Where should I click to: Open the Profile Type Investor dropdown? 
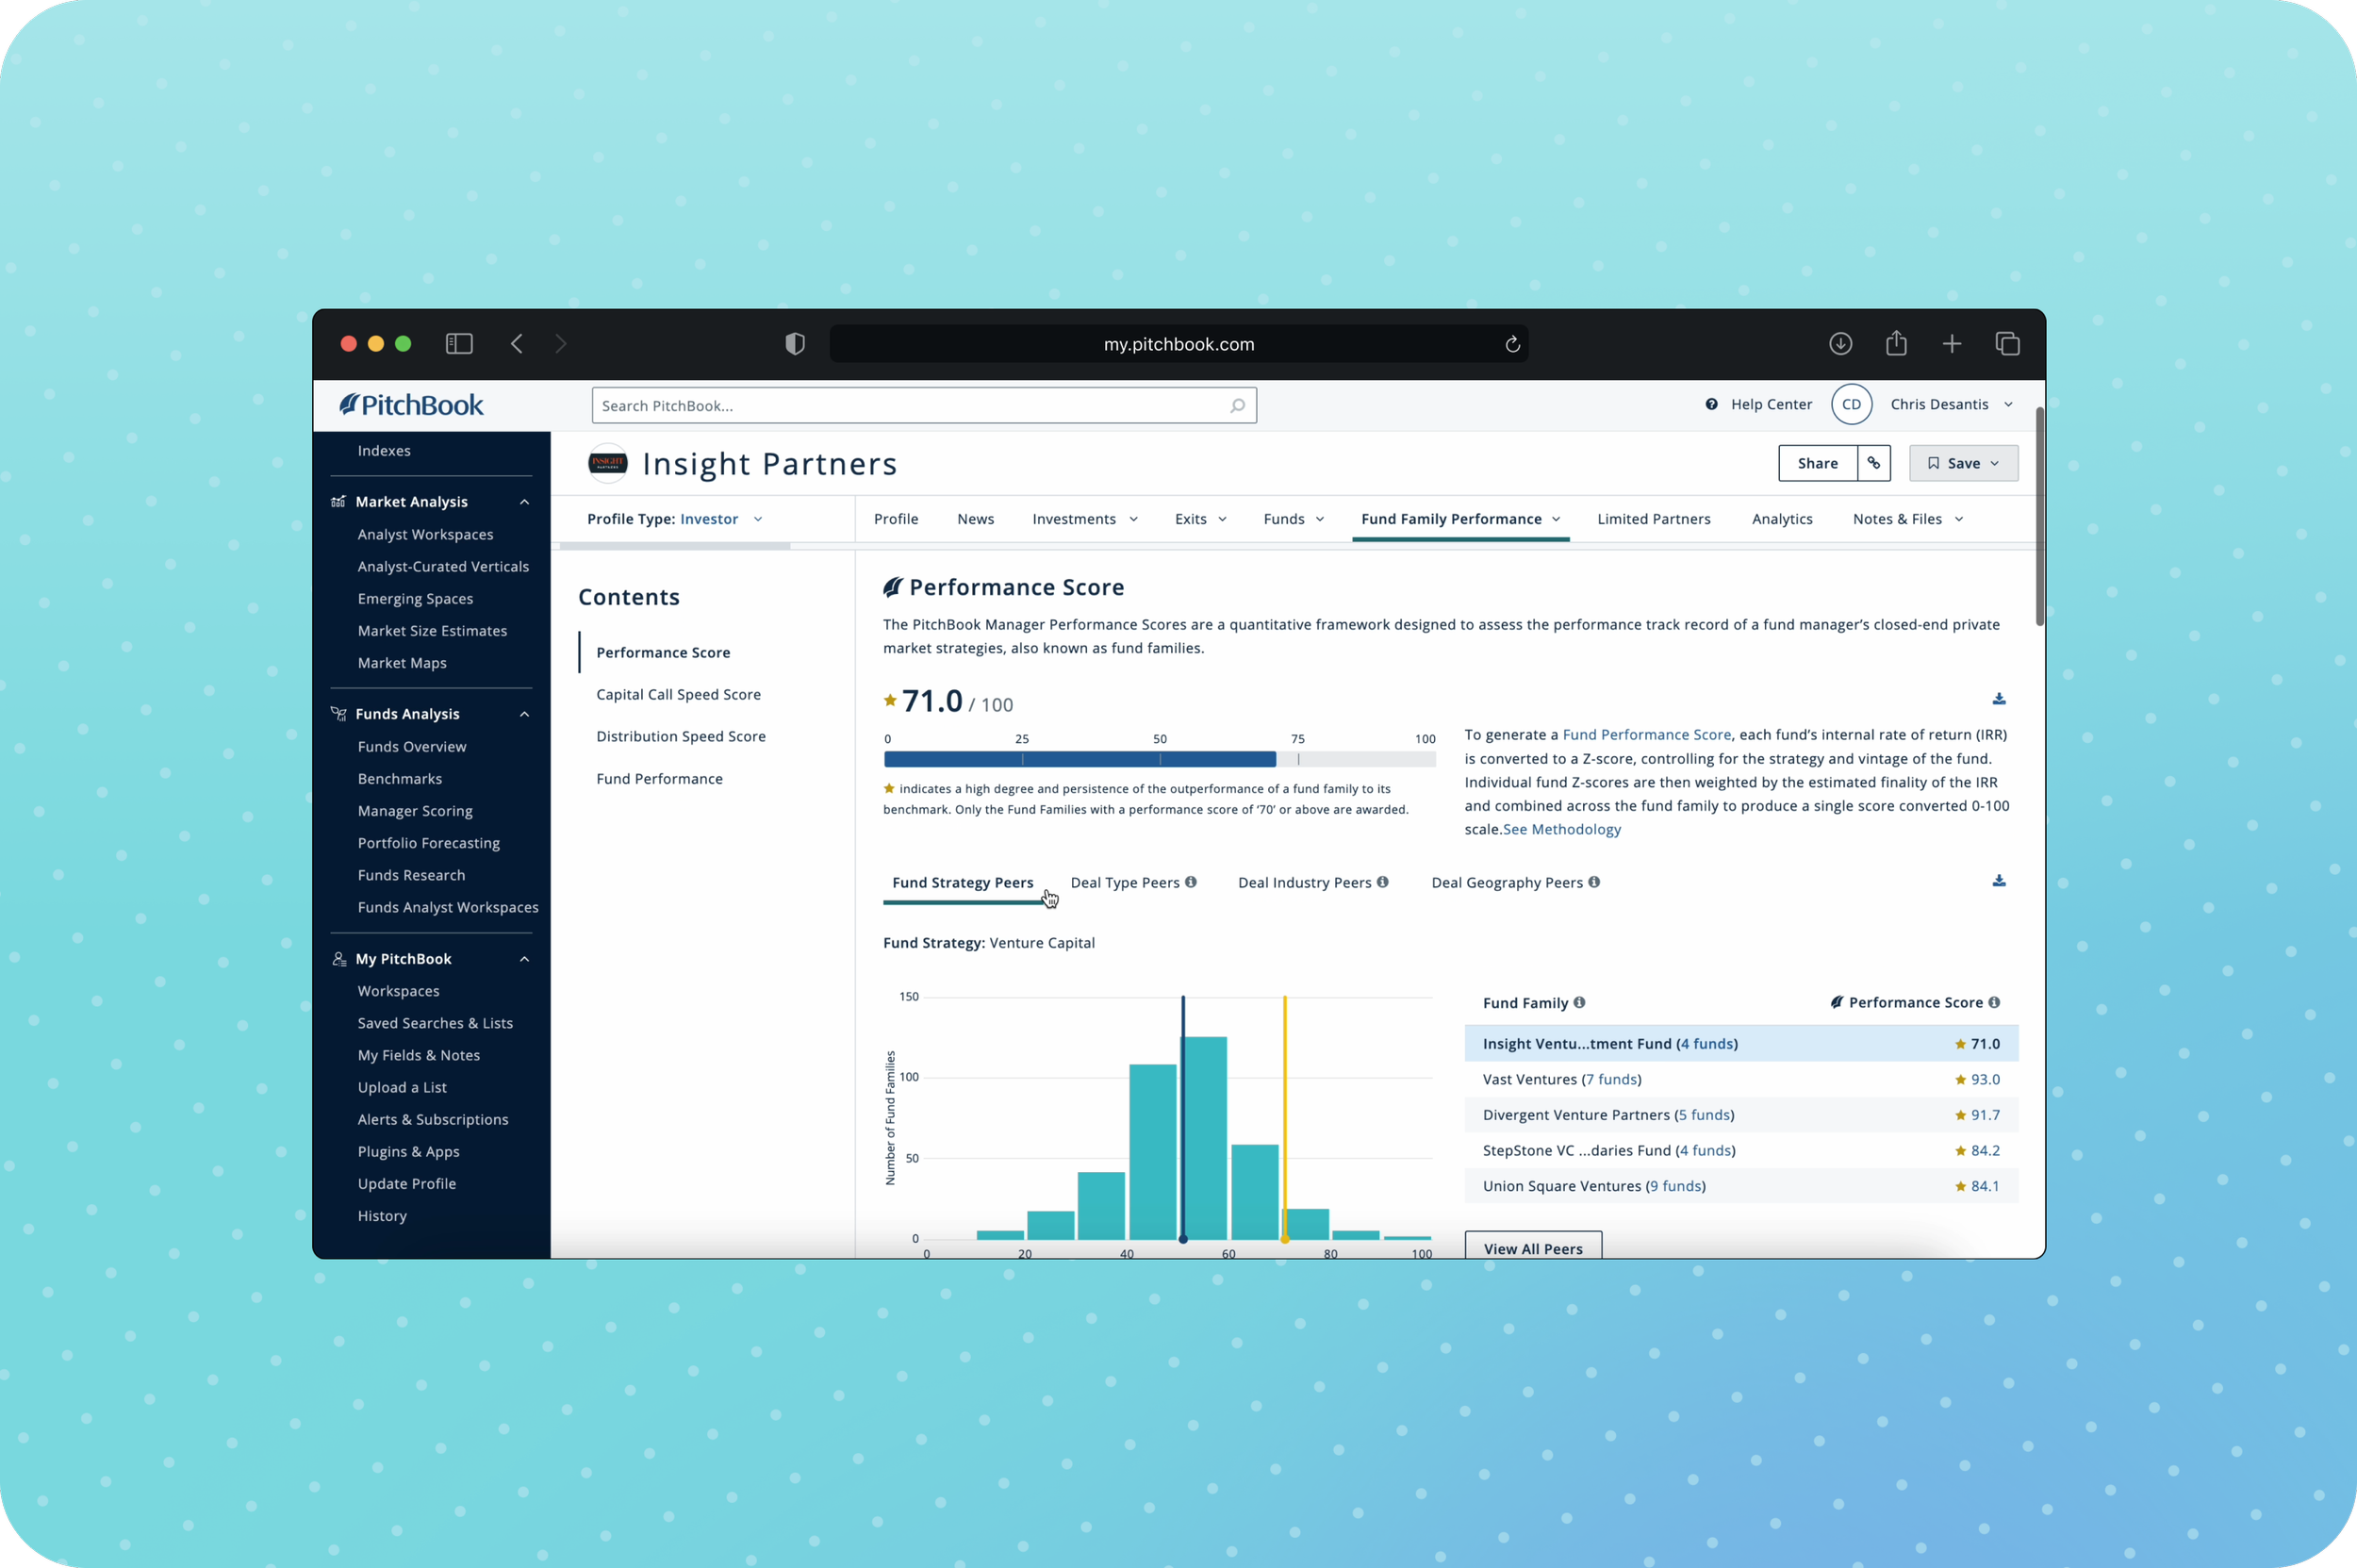click(x=676, y=519)
